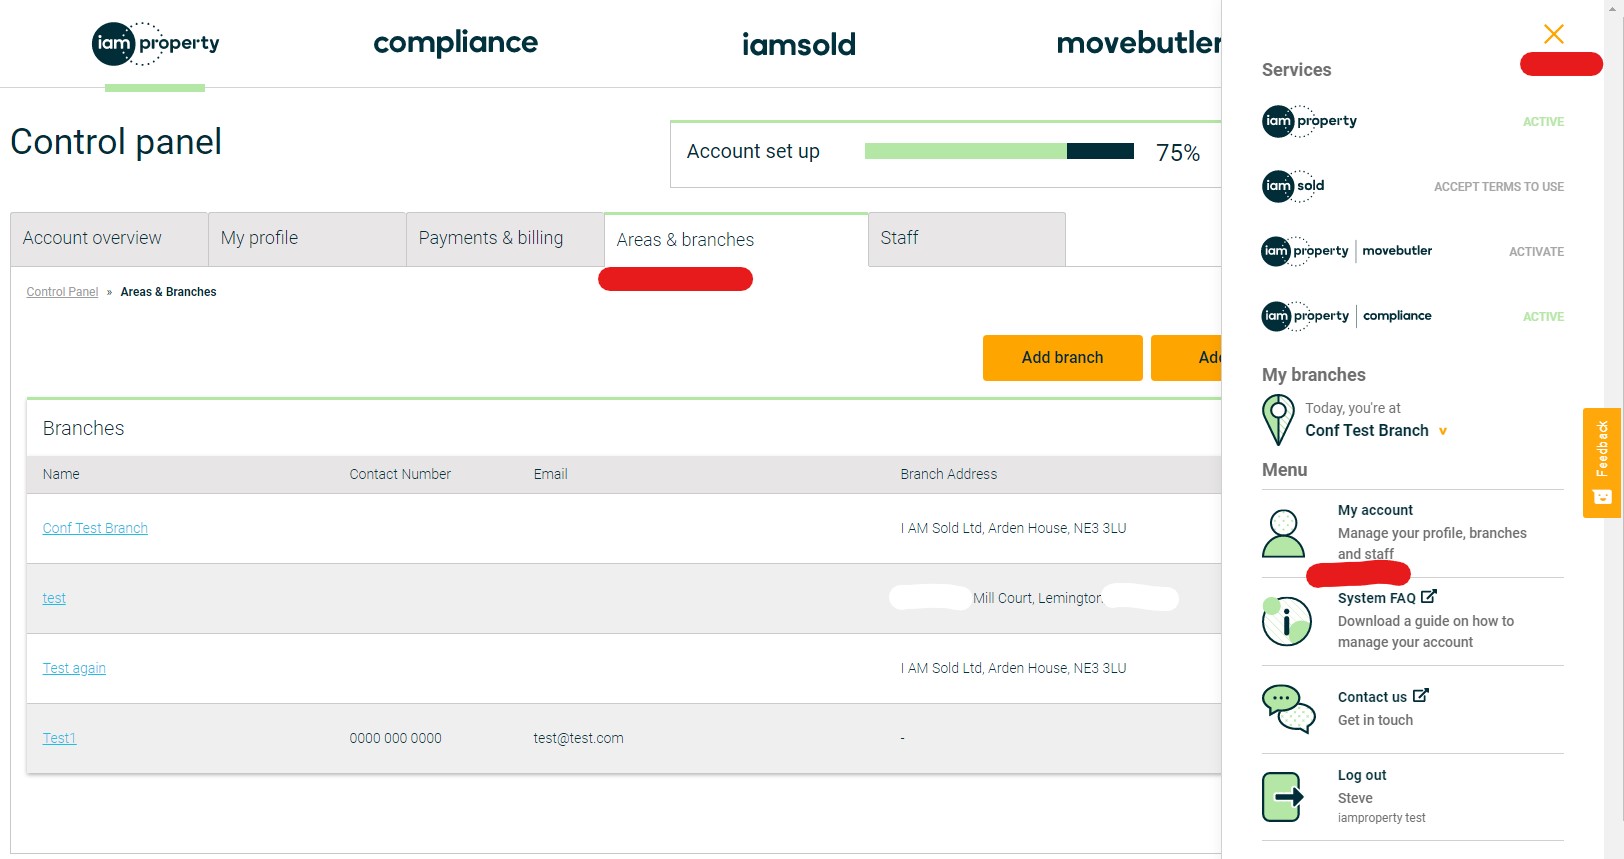The image size is (1624, 859).
Task: Open the Payments & billing tab
Action: pos(504,238)
